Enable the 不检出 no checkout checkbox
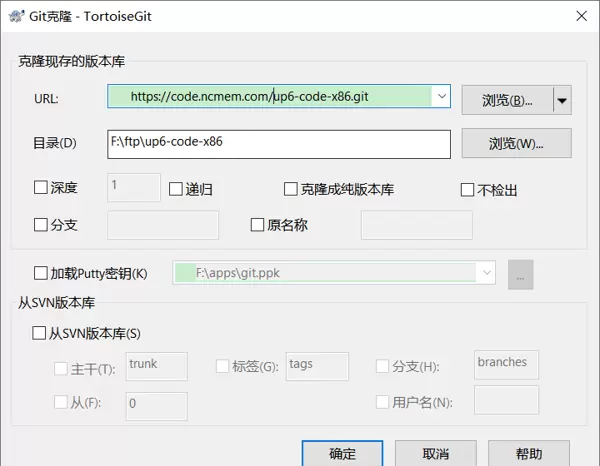Screen dimensions: 600x466 point(467,189)
